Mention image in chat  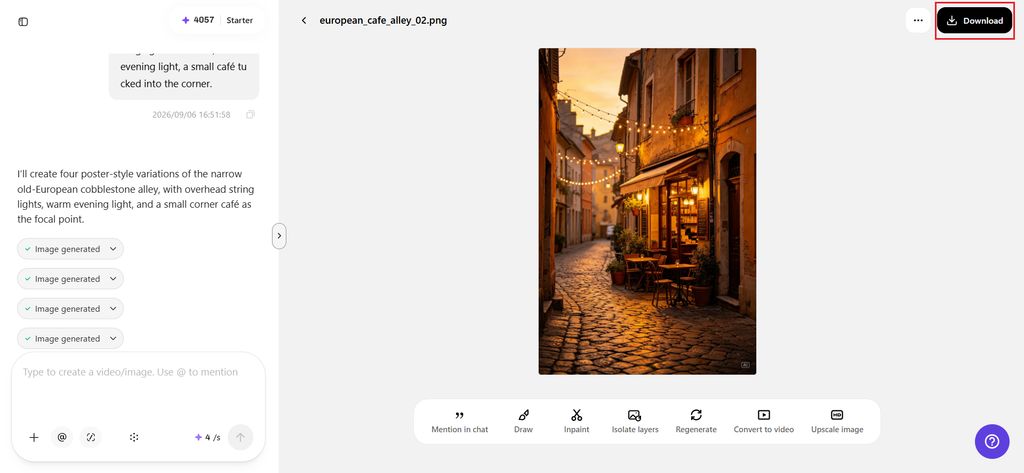[459, 421]
